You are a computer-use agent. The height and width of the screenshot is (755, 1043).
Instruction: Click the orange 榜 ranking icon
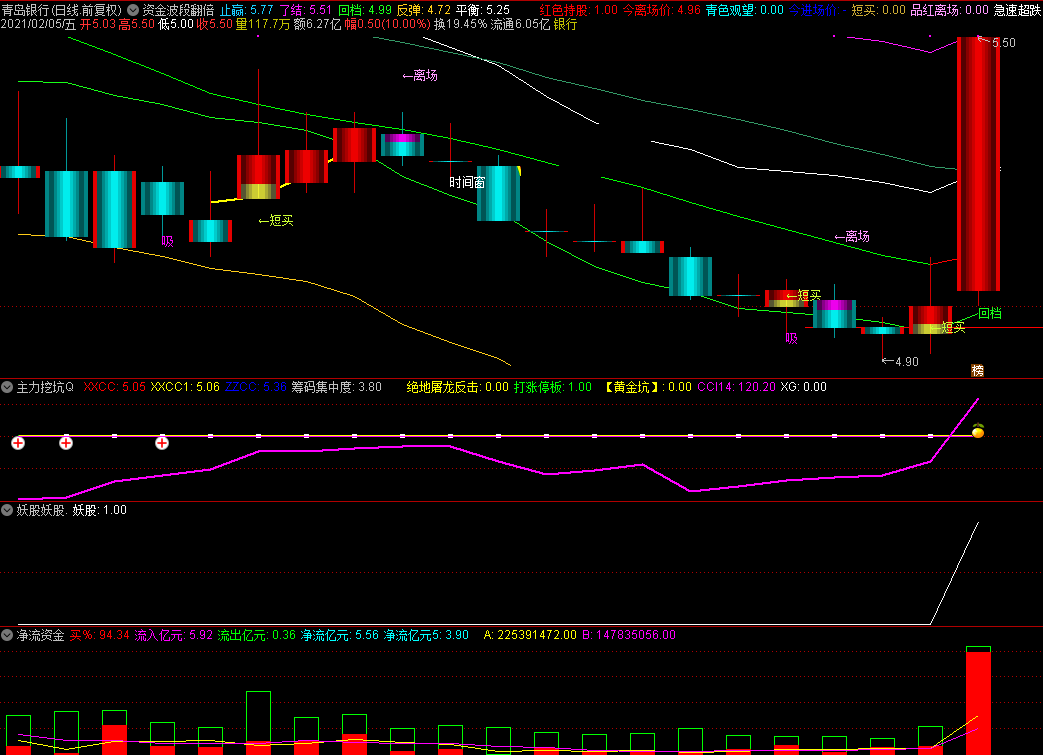pos(977,371)
